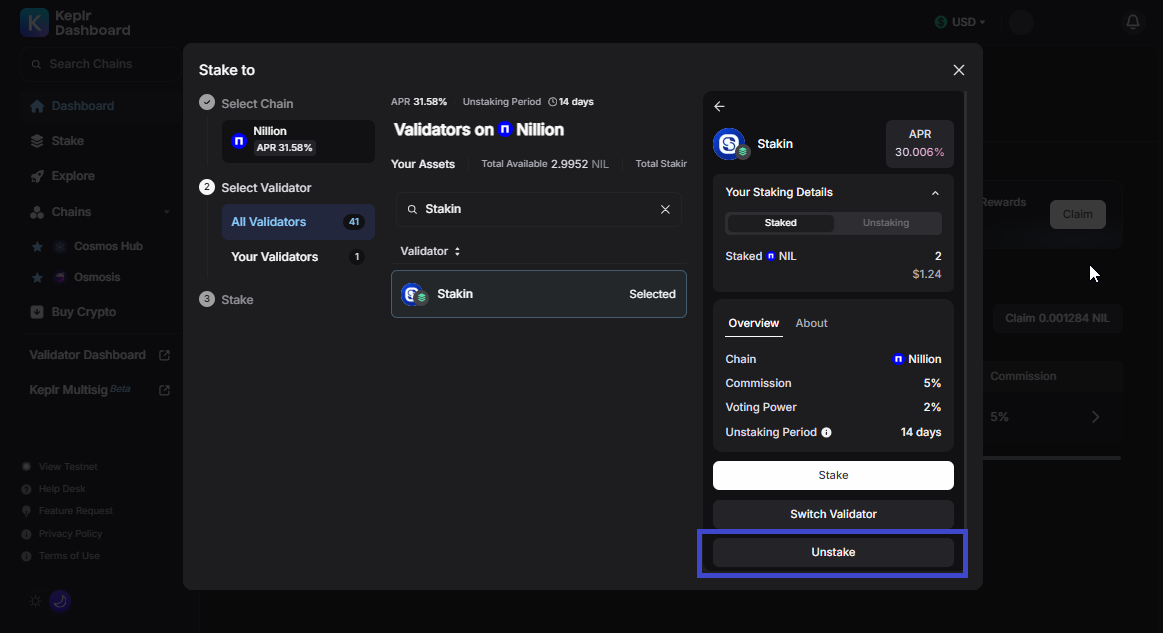Switch to light mode sun icon

click(35, 601)
